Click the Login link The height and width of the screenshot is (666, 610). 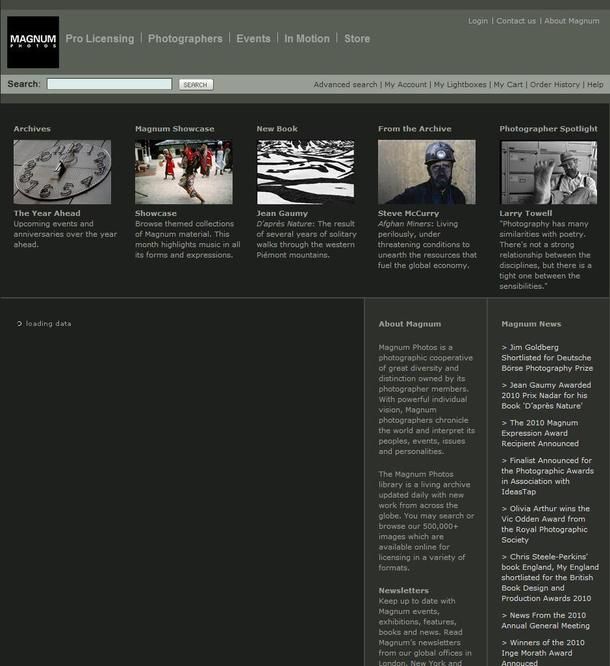478,21
